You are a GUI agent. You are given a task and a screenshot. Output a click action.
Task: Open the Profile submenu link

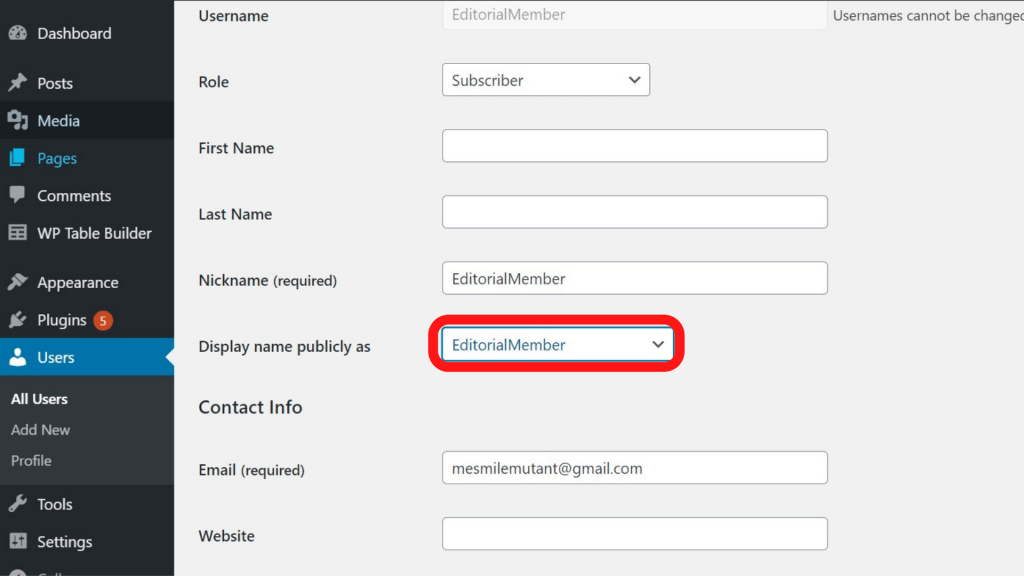click(x=31, y=461)
